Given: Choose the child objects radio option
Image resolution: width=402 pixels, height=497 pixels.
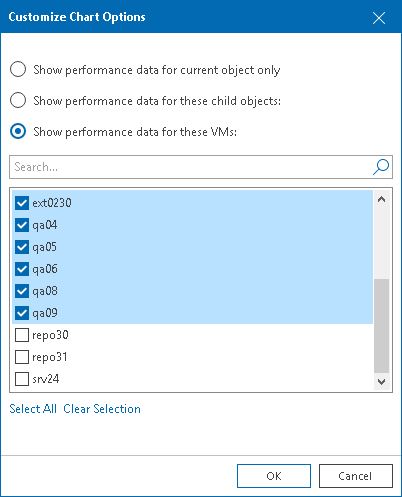Looking at the screenshot, I should pyautogui.click(x=18, y=100).
